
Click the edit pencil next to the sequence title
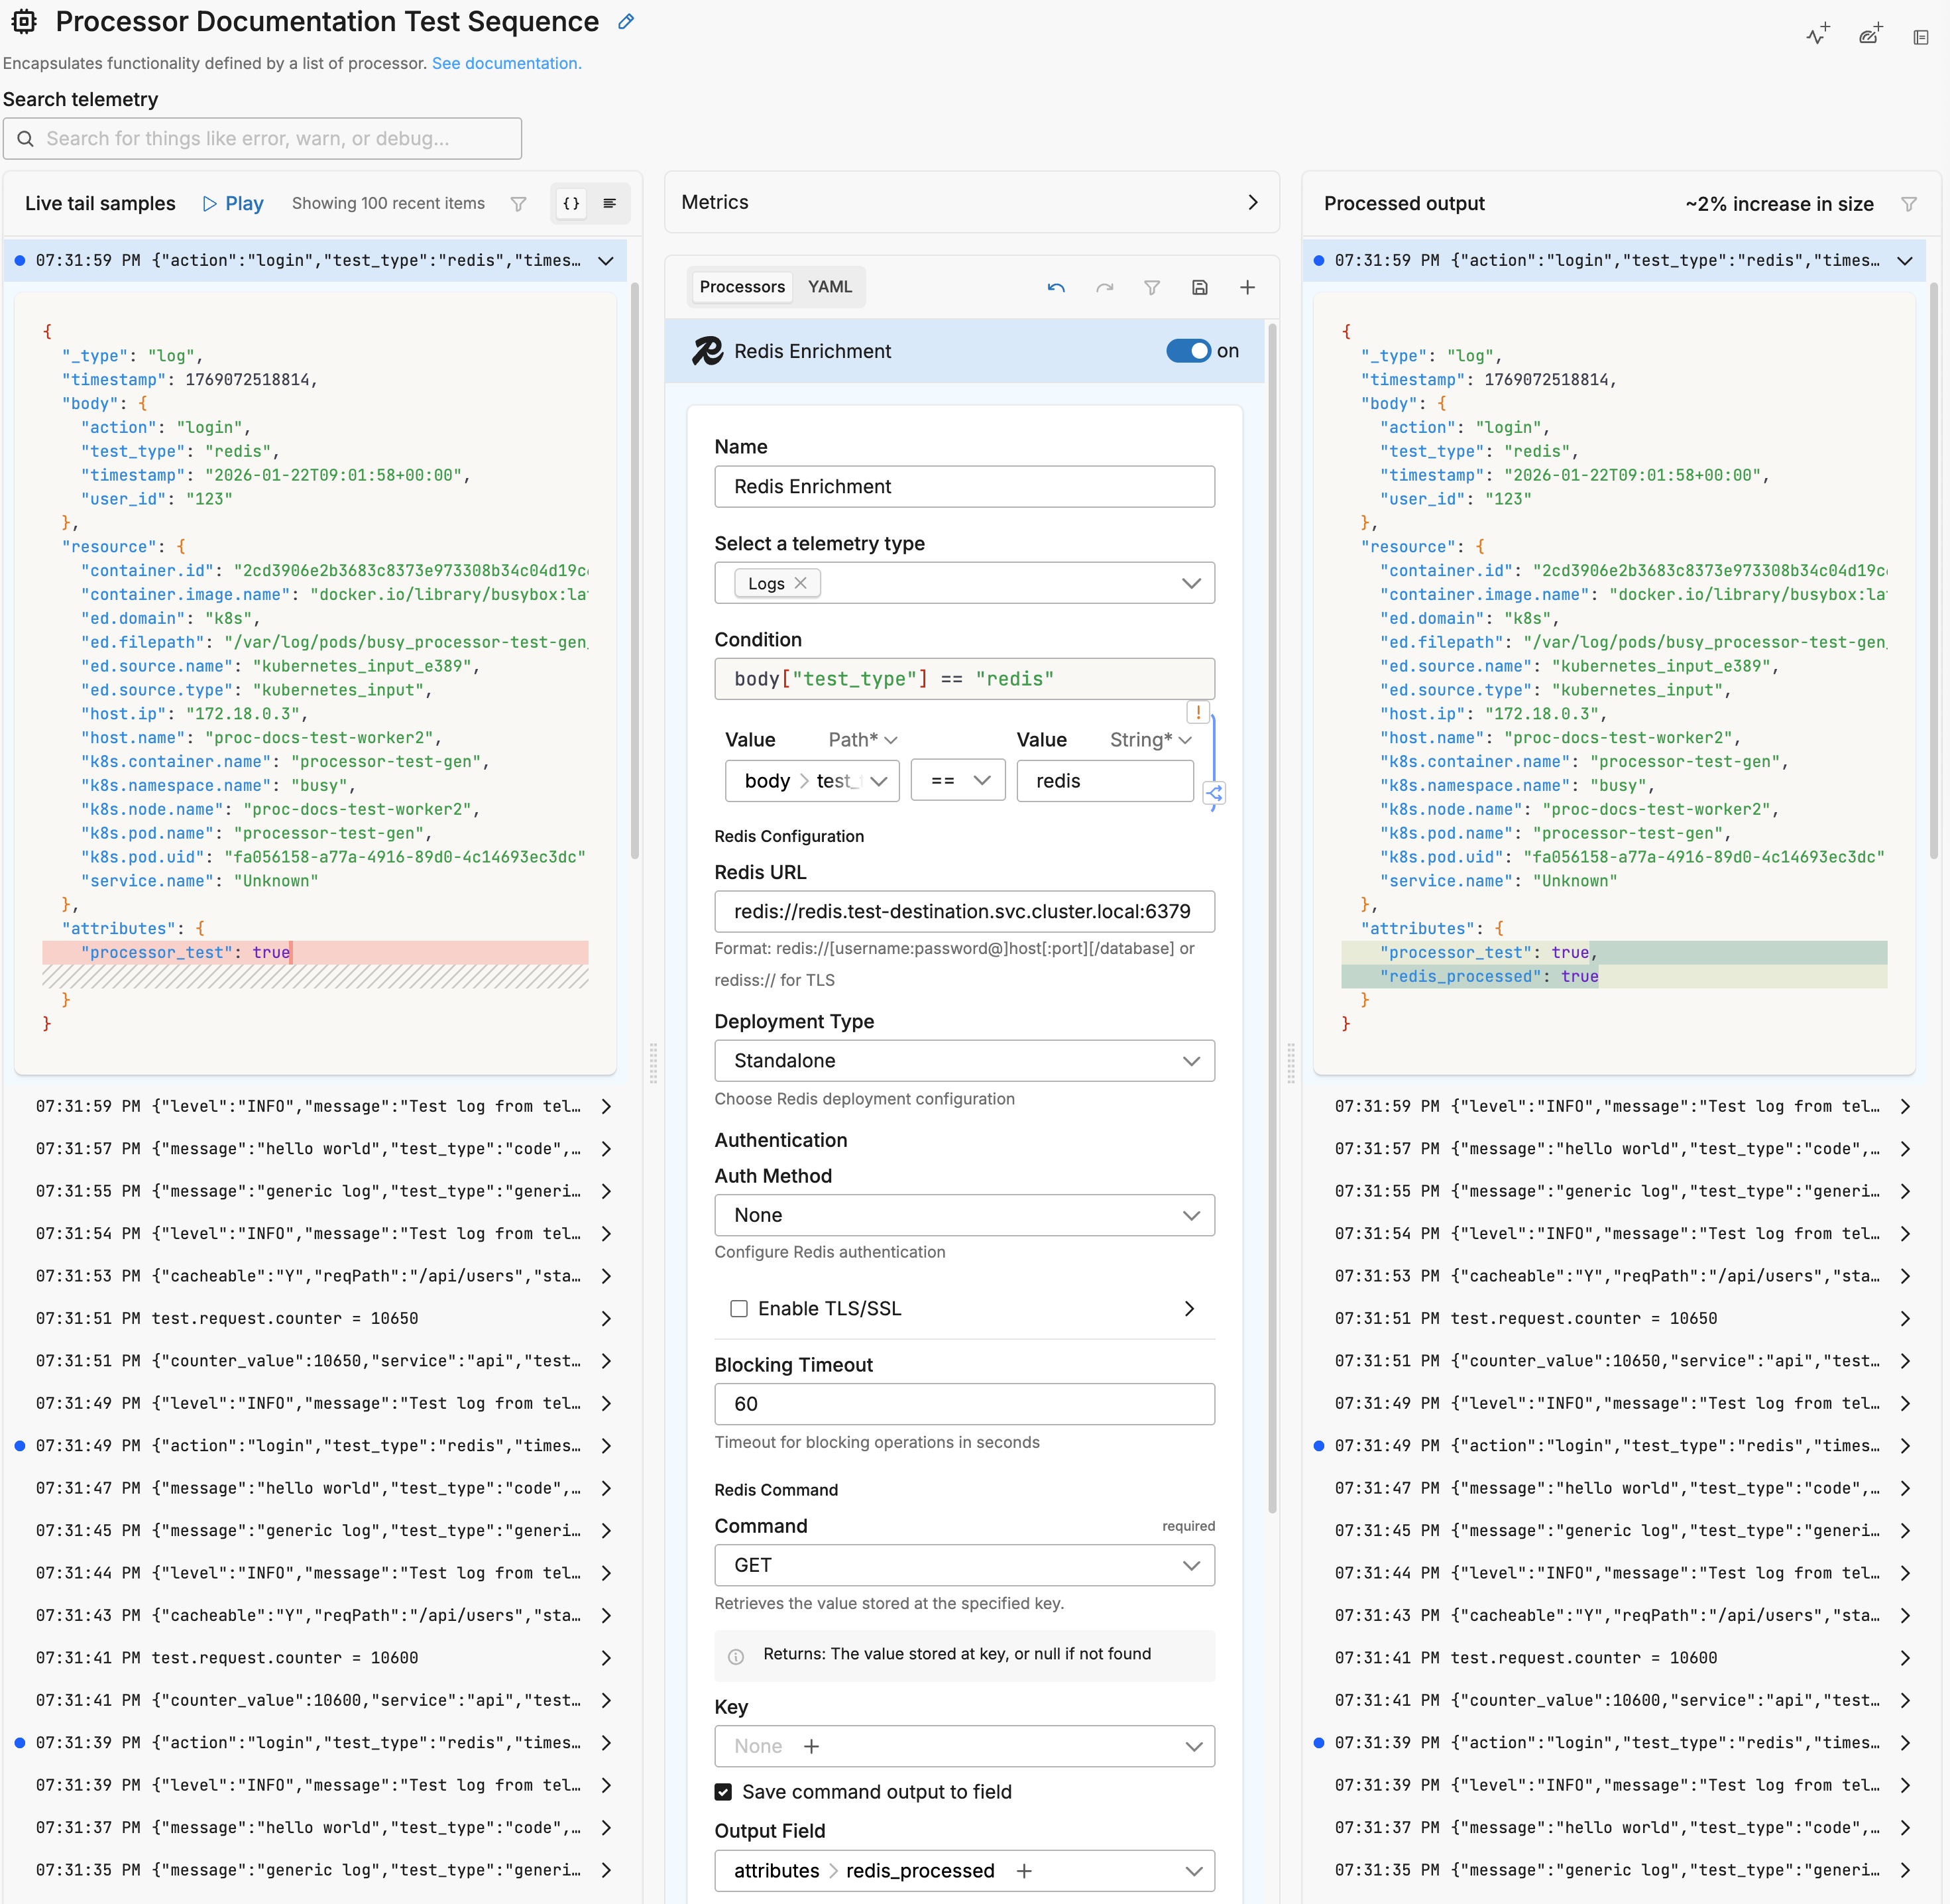(625, 21)
